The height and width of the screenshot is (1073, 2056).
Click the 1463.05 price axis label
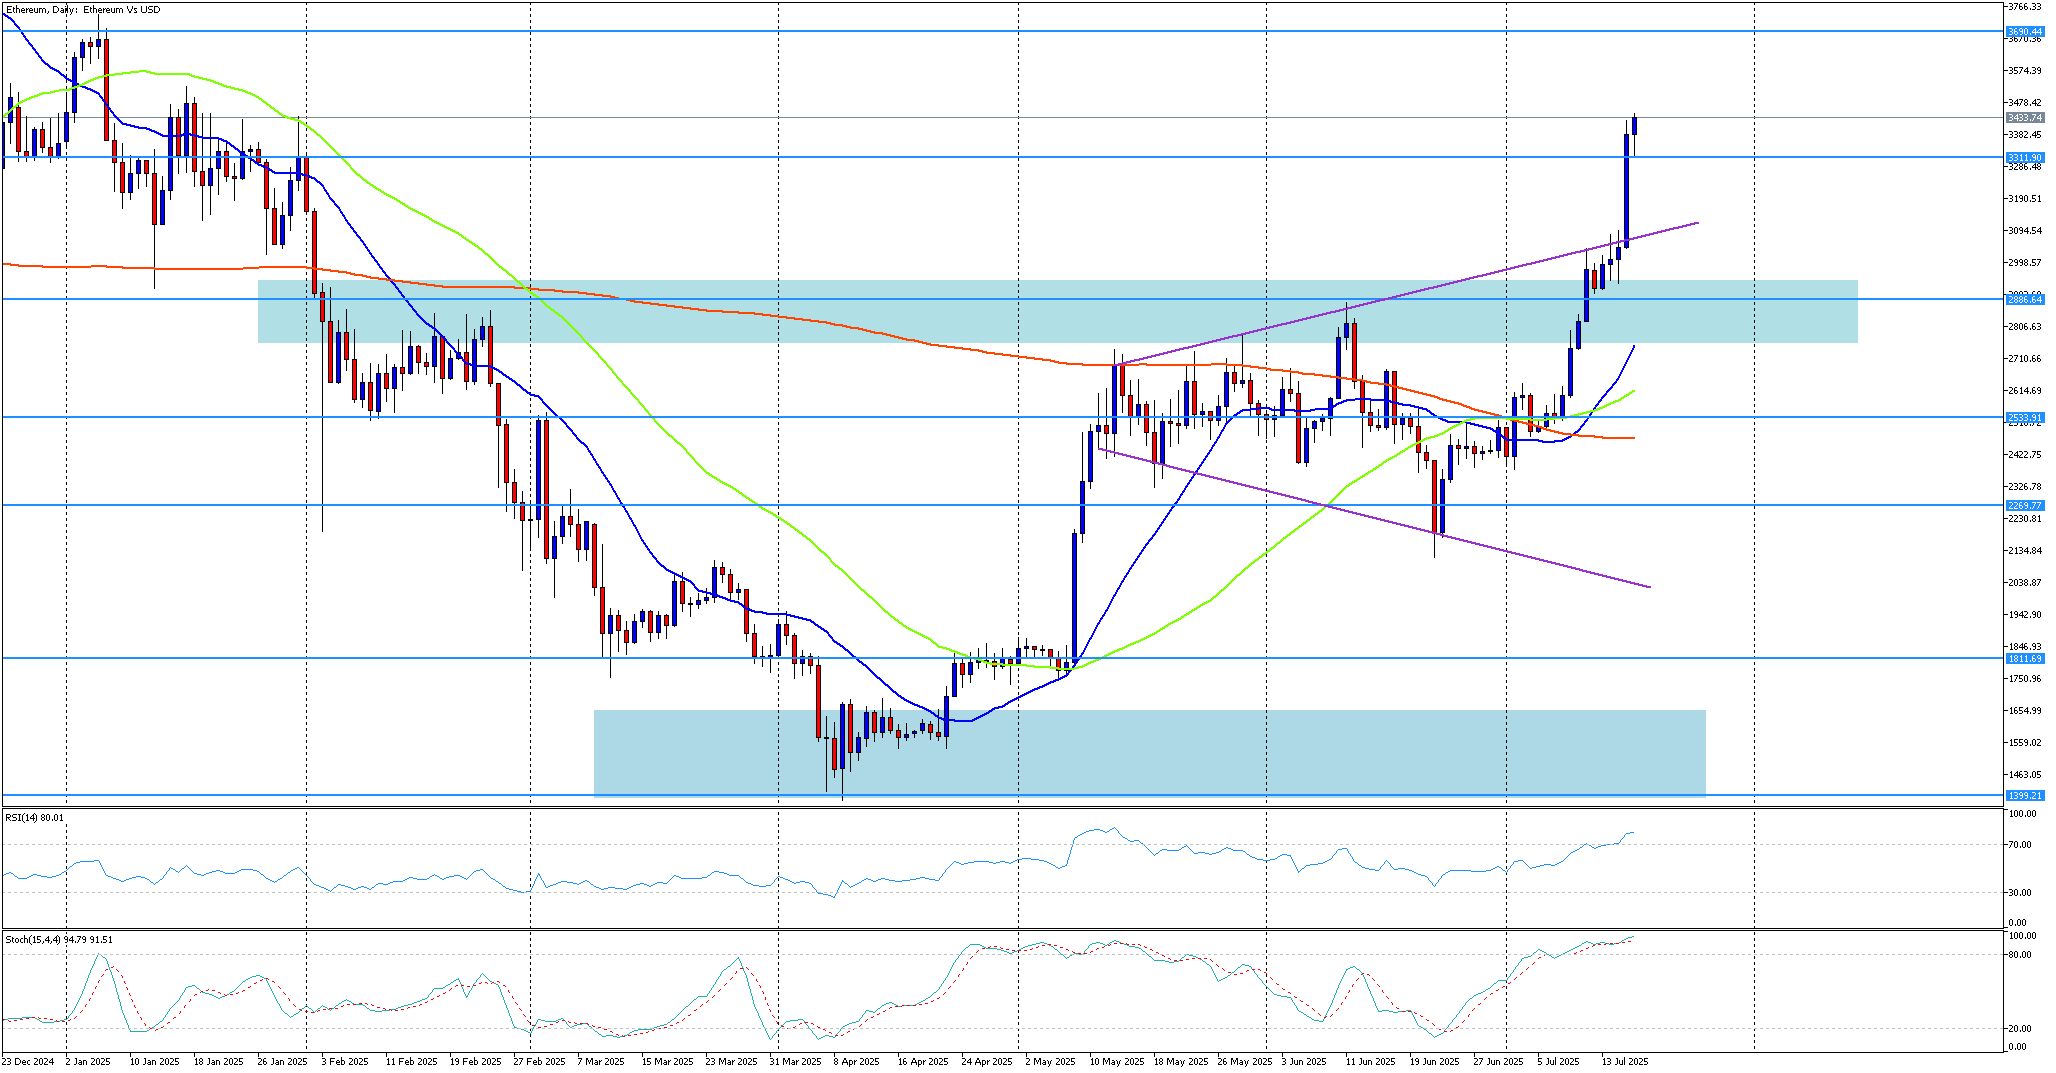point(2025,775)
